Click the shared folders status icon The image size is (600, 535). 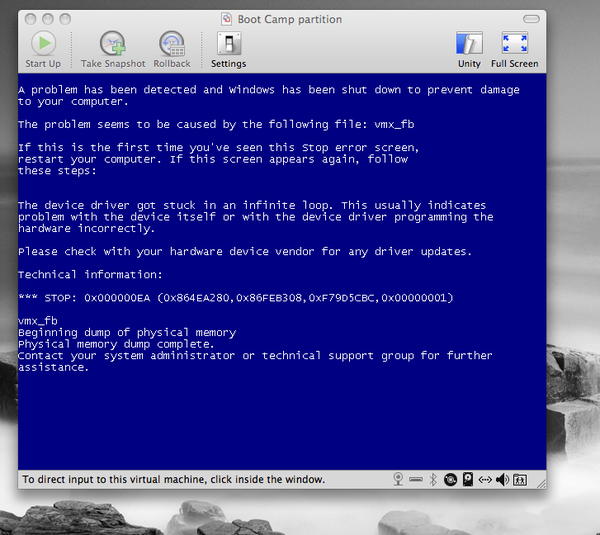point(520,480)
